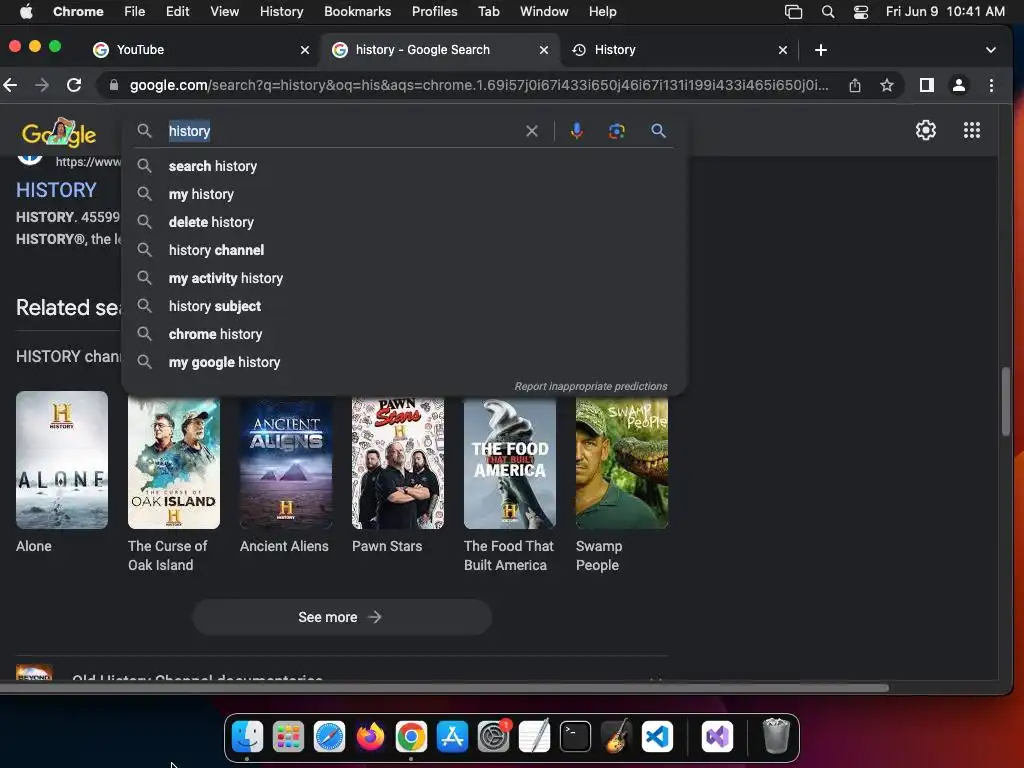Choose suggestion 'delete history'

[x=404, y=222]
